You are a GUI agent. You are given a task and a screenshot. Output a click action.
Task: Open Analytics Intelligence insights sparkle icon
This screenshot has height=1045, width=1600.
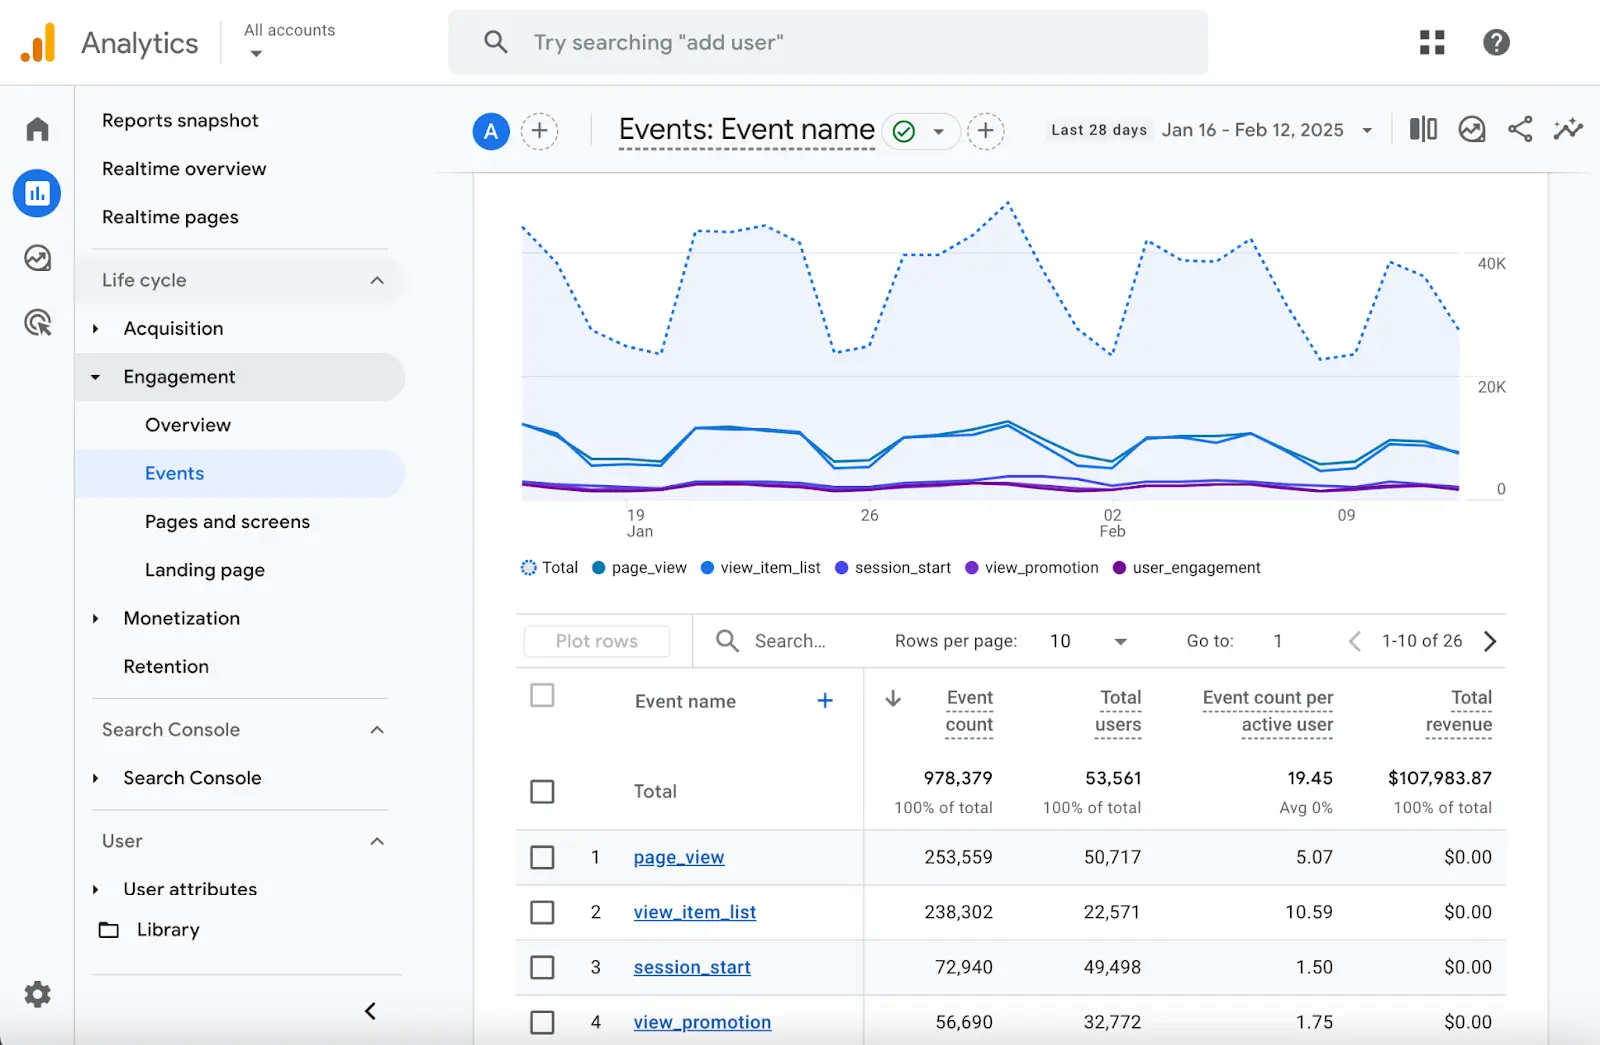tap(1568, 129)
